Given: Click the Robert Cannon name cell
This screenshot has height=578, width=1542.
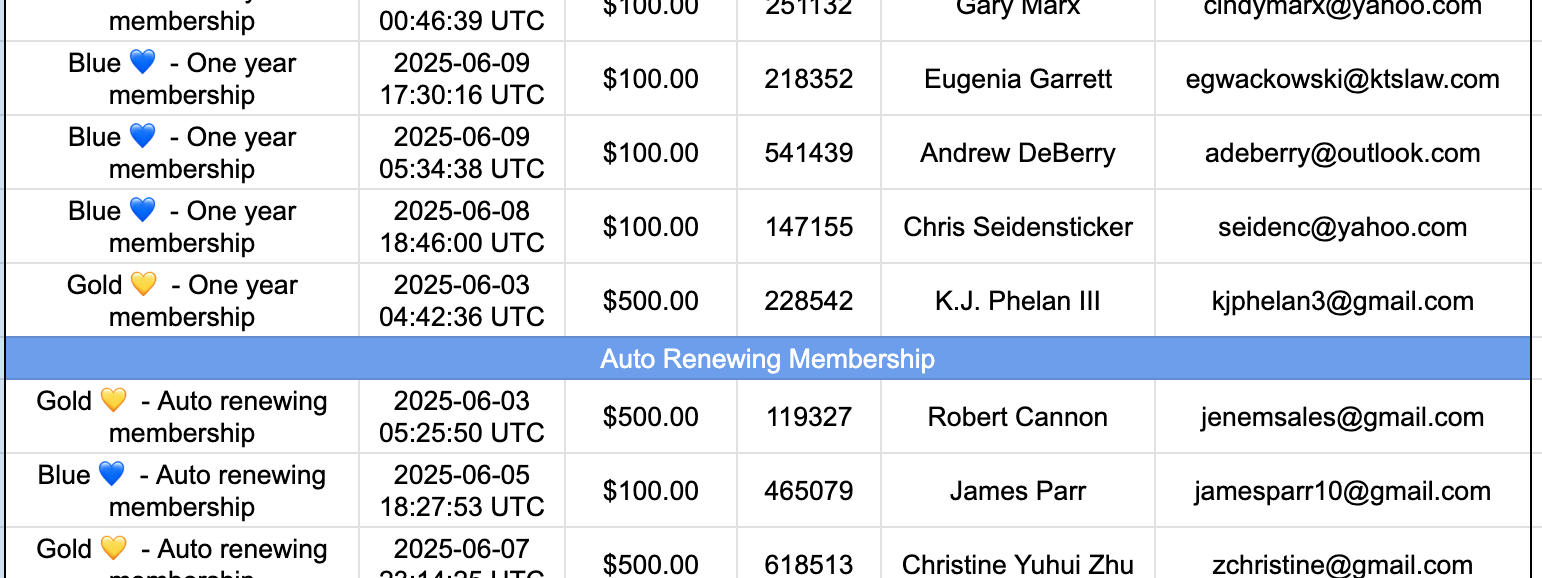Looking at the screenshot, I should [x=1018, y=417].
